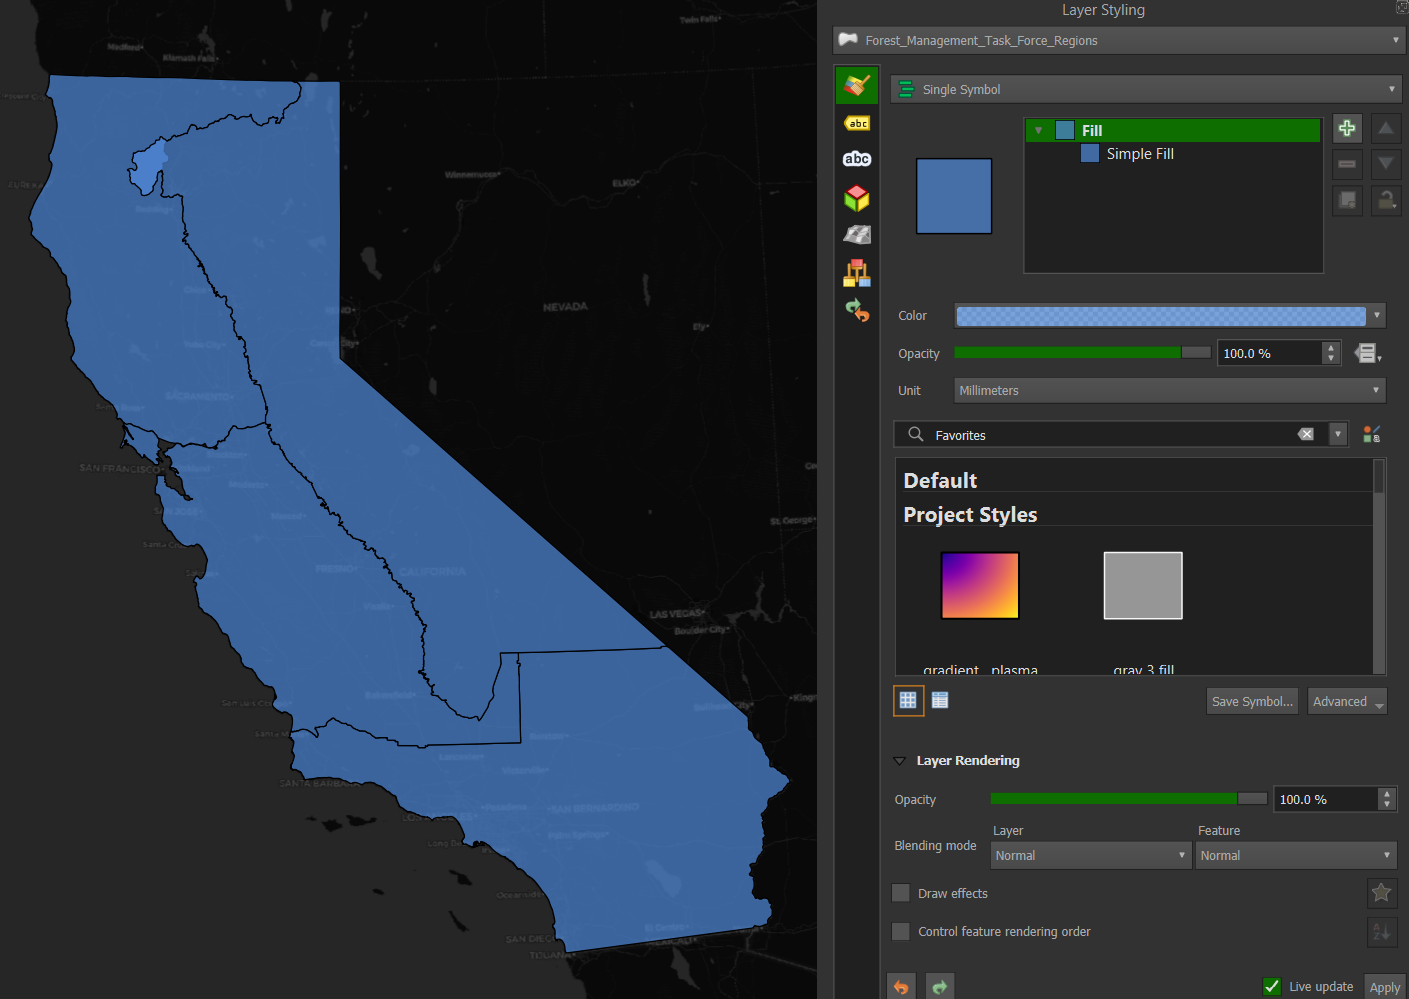Open the fill Color picker bar

tap(1160, 315)
